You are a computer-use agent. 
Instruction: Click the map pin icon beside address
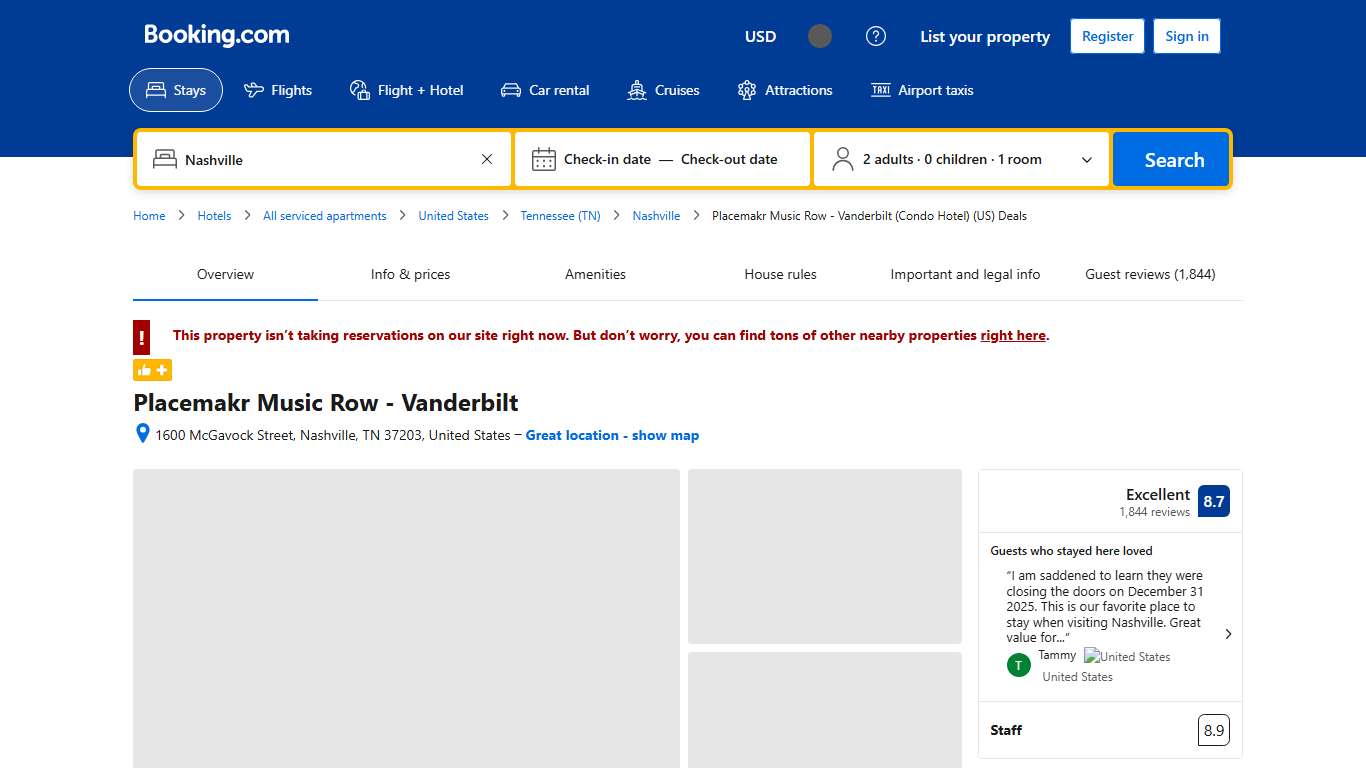coord(143,434)
